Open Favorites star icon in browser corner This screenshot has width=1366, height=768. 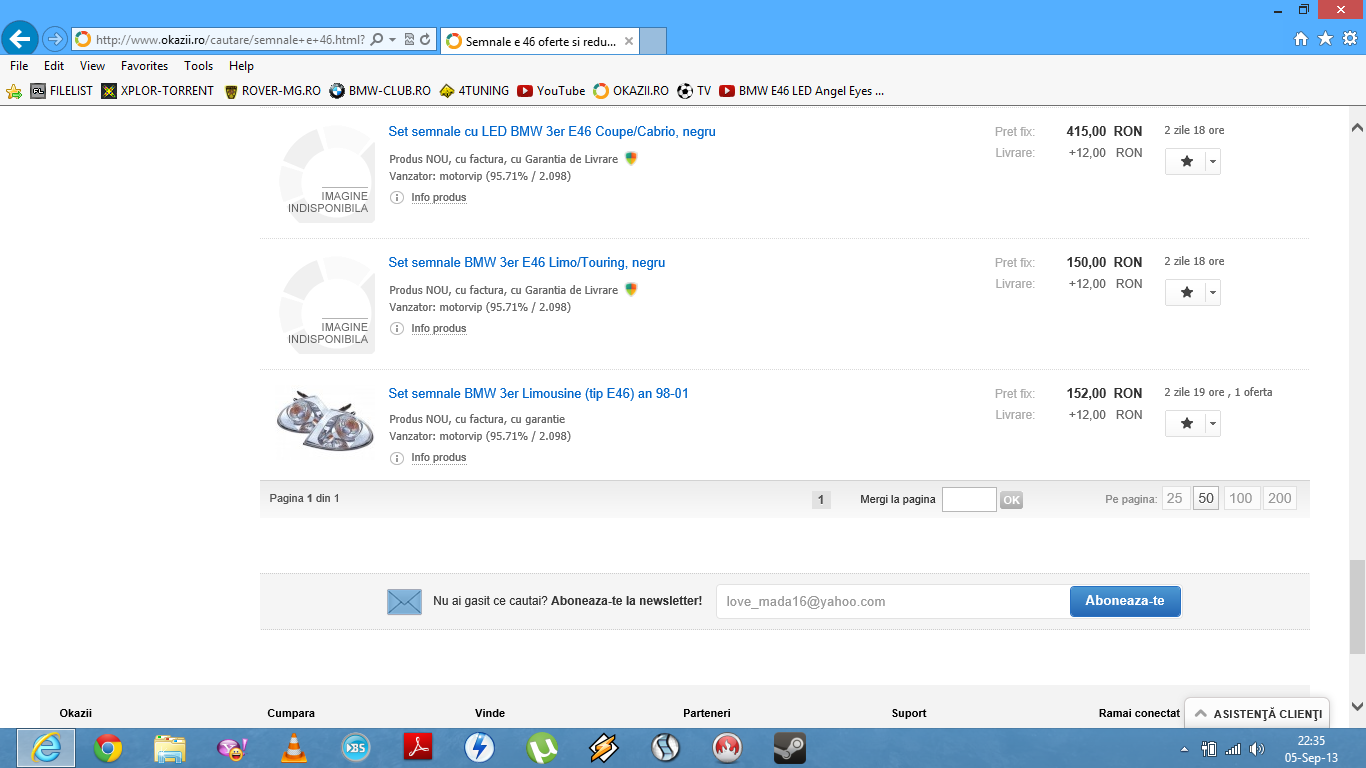click(x=1325, y=39)
